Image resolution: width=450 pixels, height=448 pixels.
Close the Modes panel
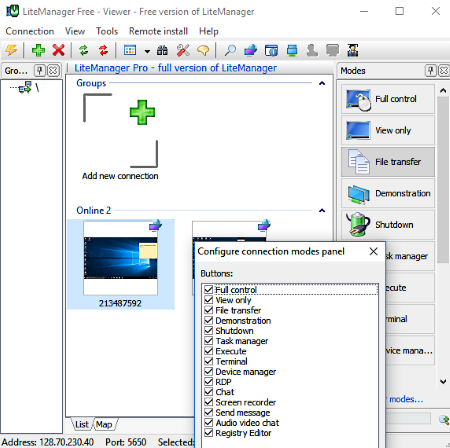tap(444, 71)
